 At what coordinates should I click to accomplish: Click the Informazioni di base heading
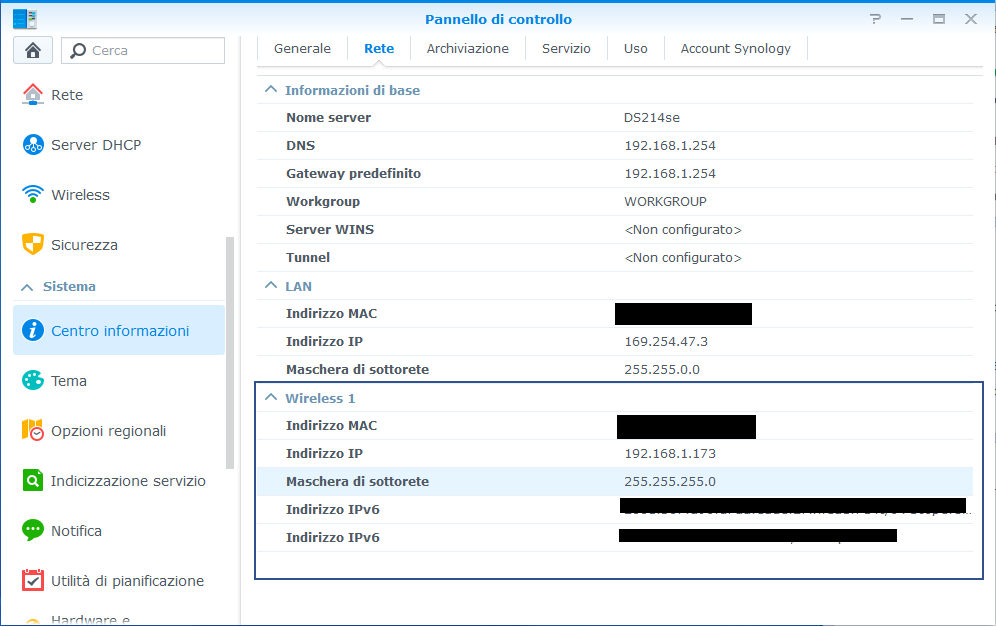tap(353, 90)
